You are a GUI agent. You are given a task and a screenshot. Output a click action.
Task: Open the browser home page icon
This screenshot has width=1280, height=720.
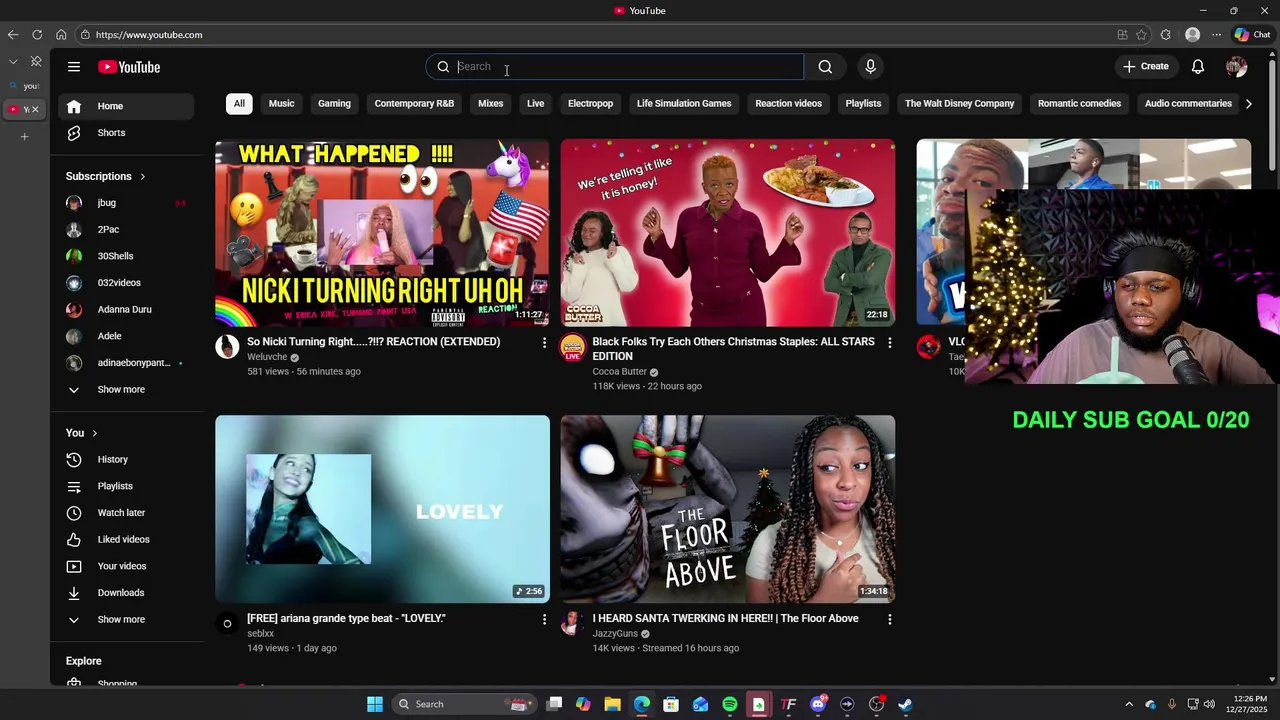[61, 35]
